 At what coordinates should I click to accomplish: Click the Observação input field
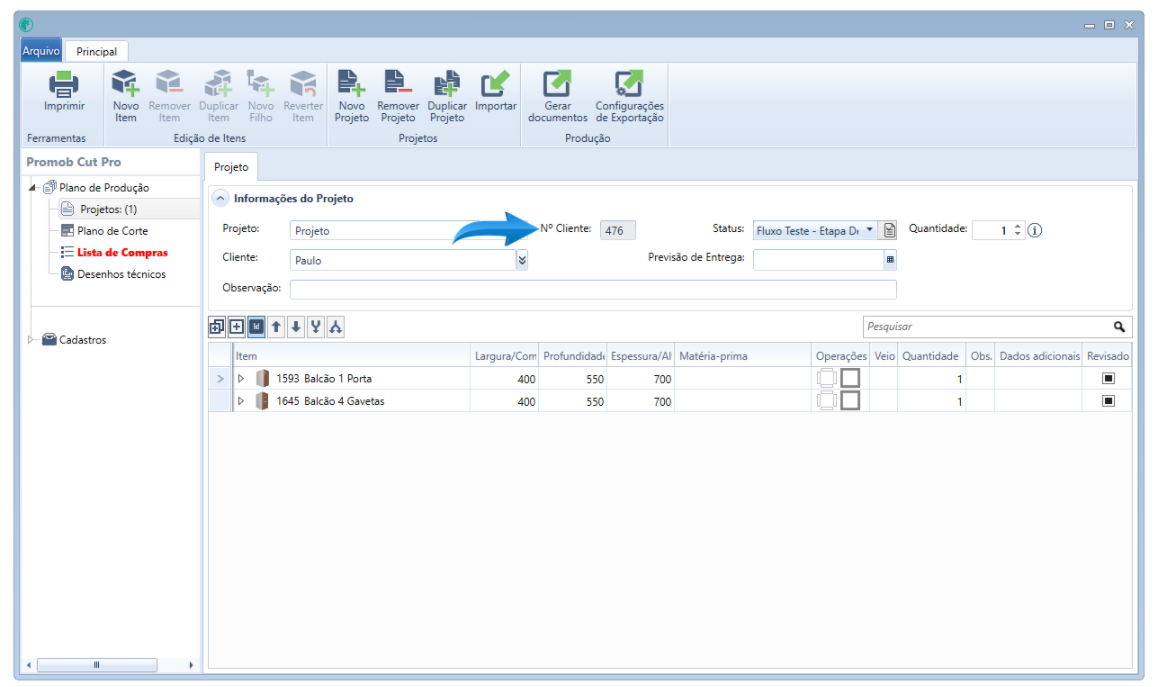[593, 289]
